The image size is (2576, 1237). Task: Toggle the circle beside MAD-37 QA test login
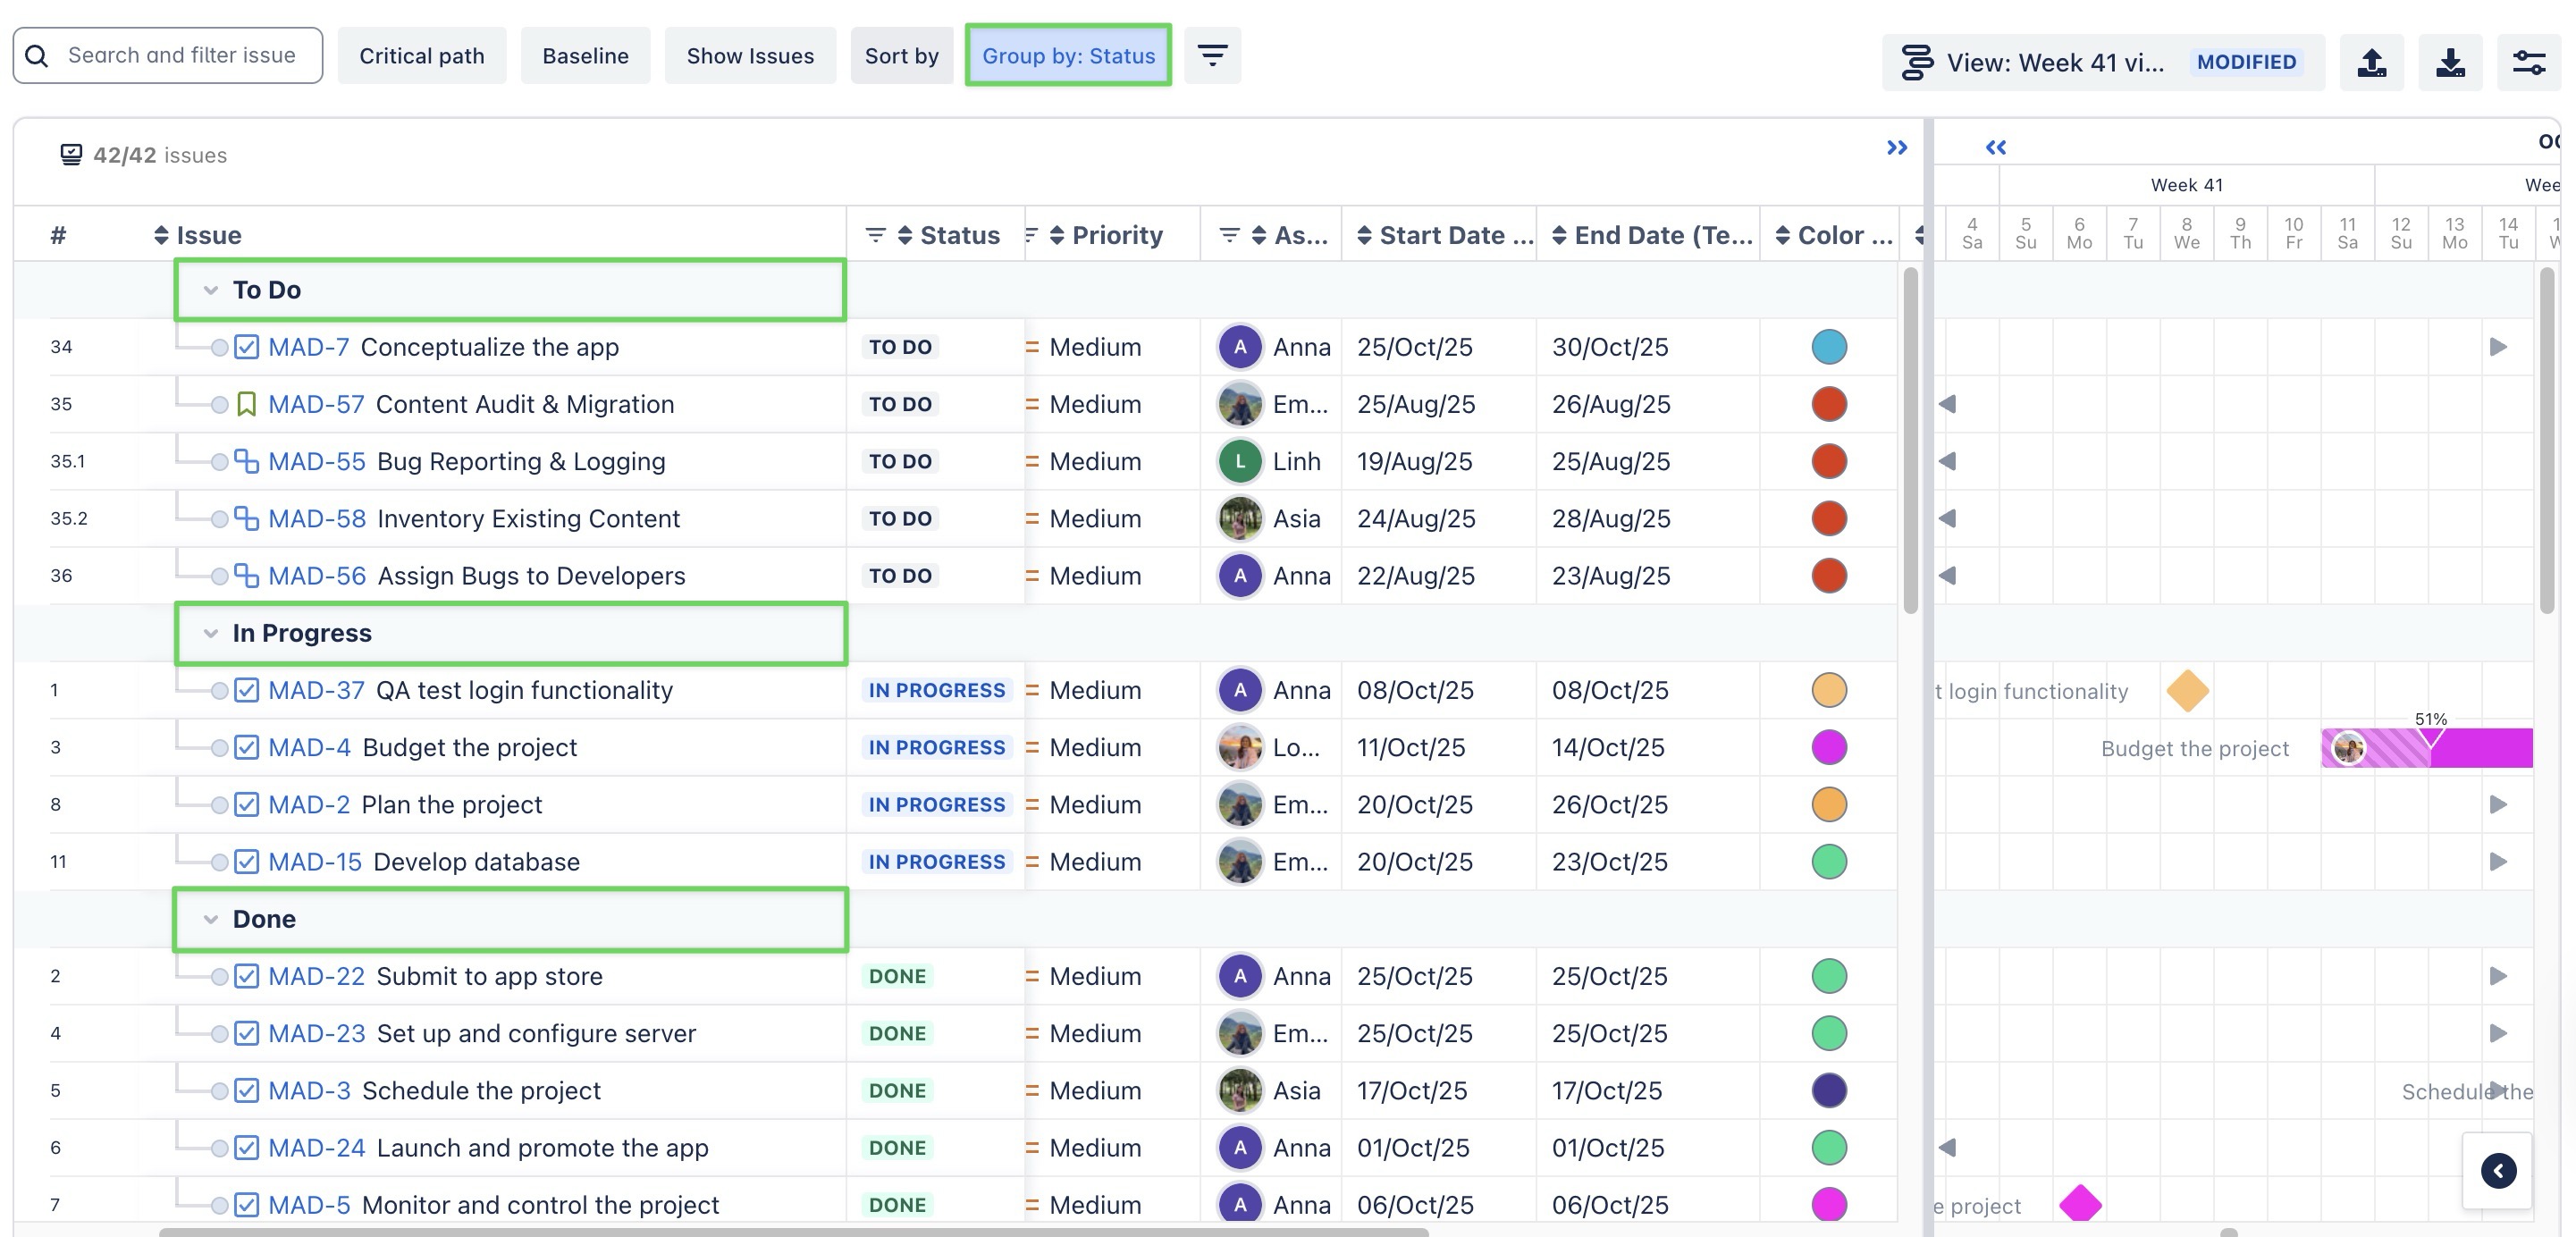pos(219,690)
